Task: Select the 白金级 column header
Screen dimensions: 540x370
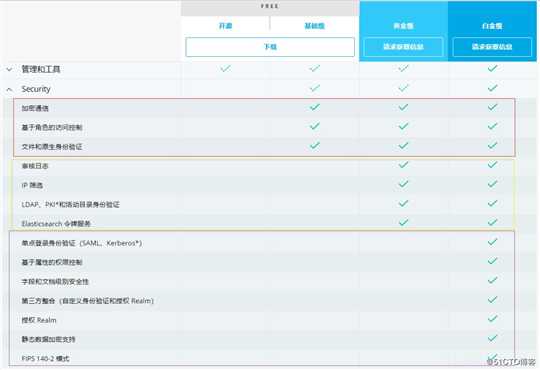Action: click(x=492, y=26)
